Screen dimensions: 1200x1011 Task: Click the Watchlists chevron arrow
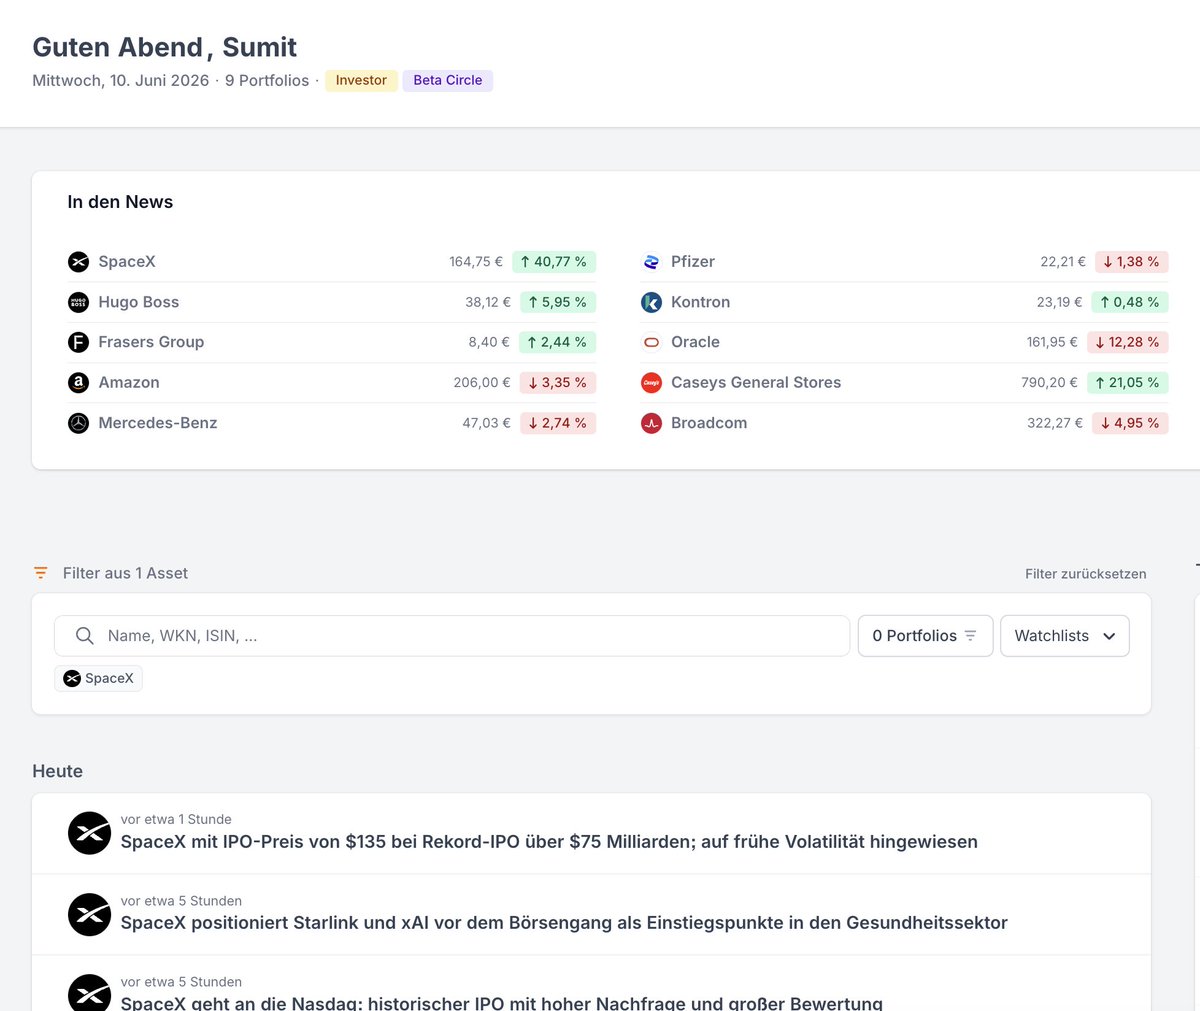pyautogui.click(x=1109, y=636)
